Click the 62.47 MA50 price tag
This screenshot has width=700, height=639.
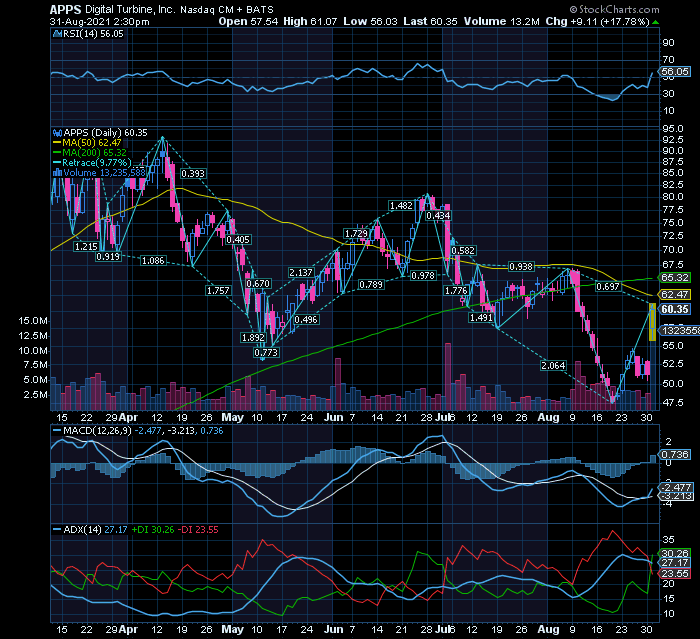[x=675, y=295]
